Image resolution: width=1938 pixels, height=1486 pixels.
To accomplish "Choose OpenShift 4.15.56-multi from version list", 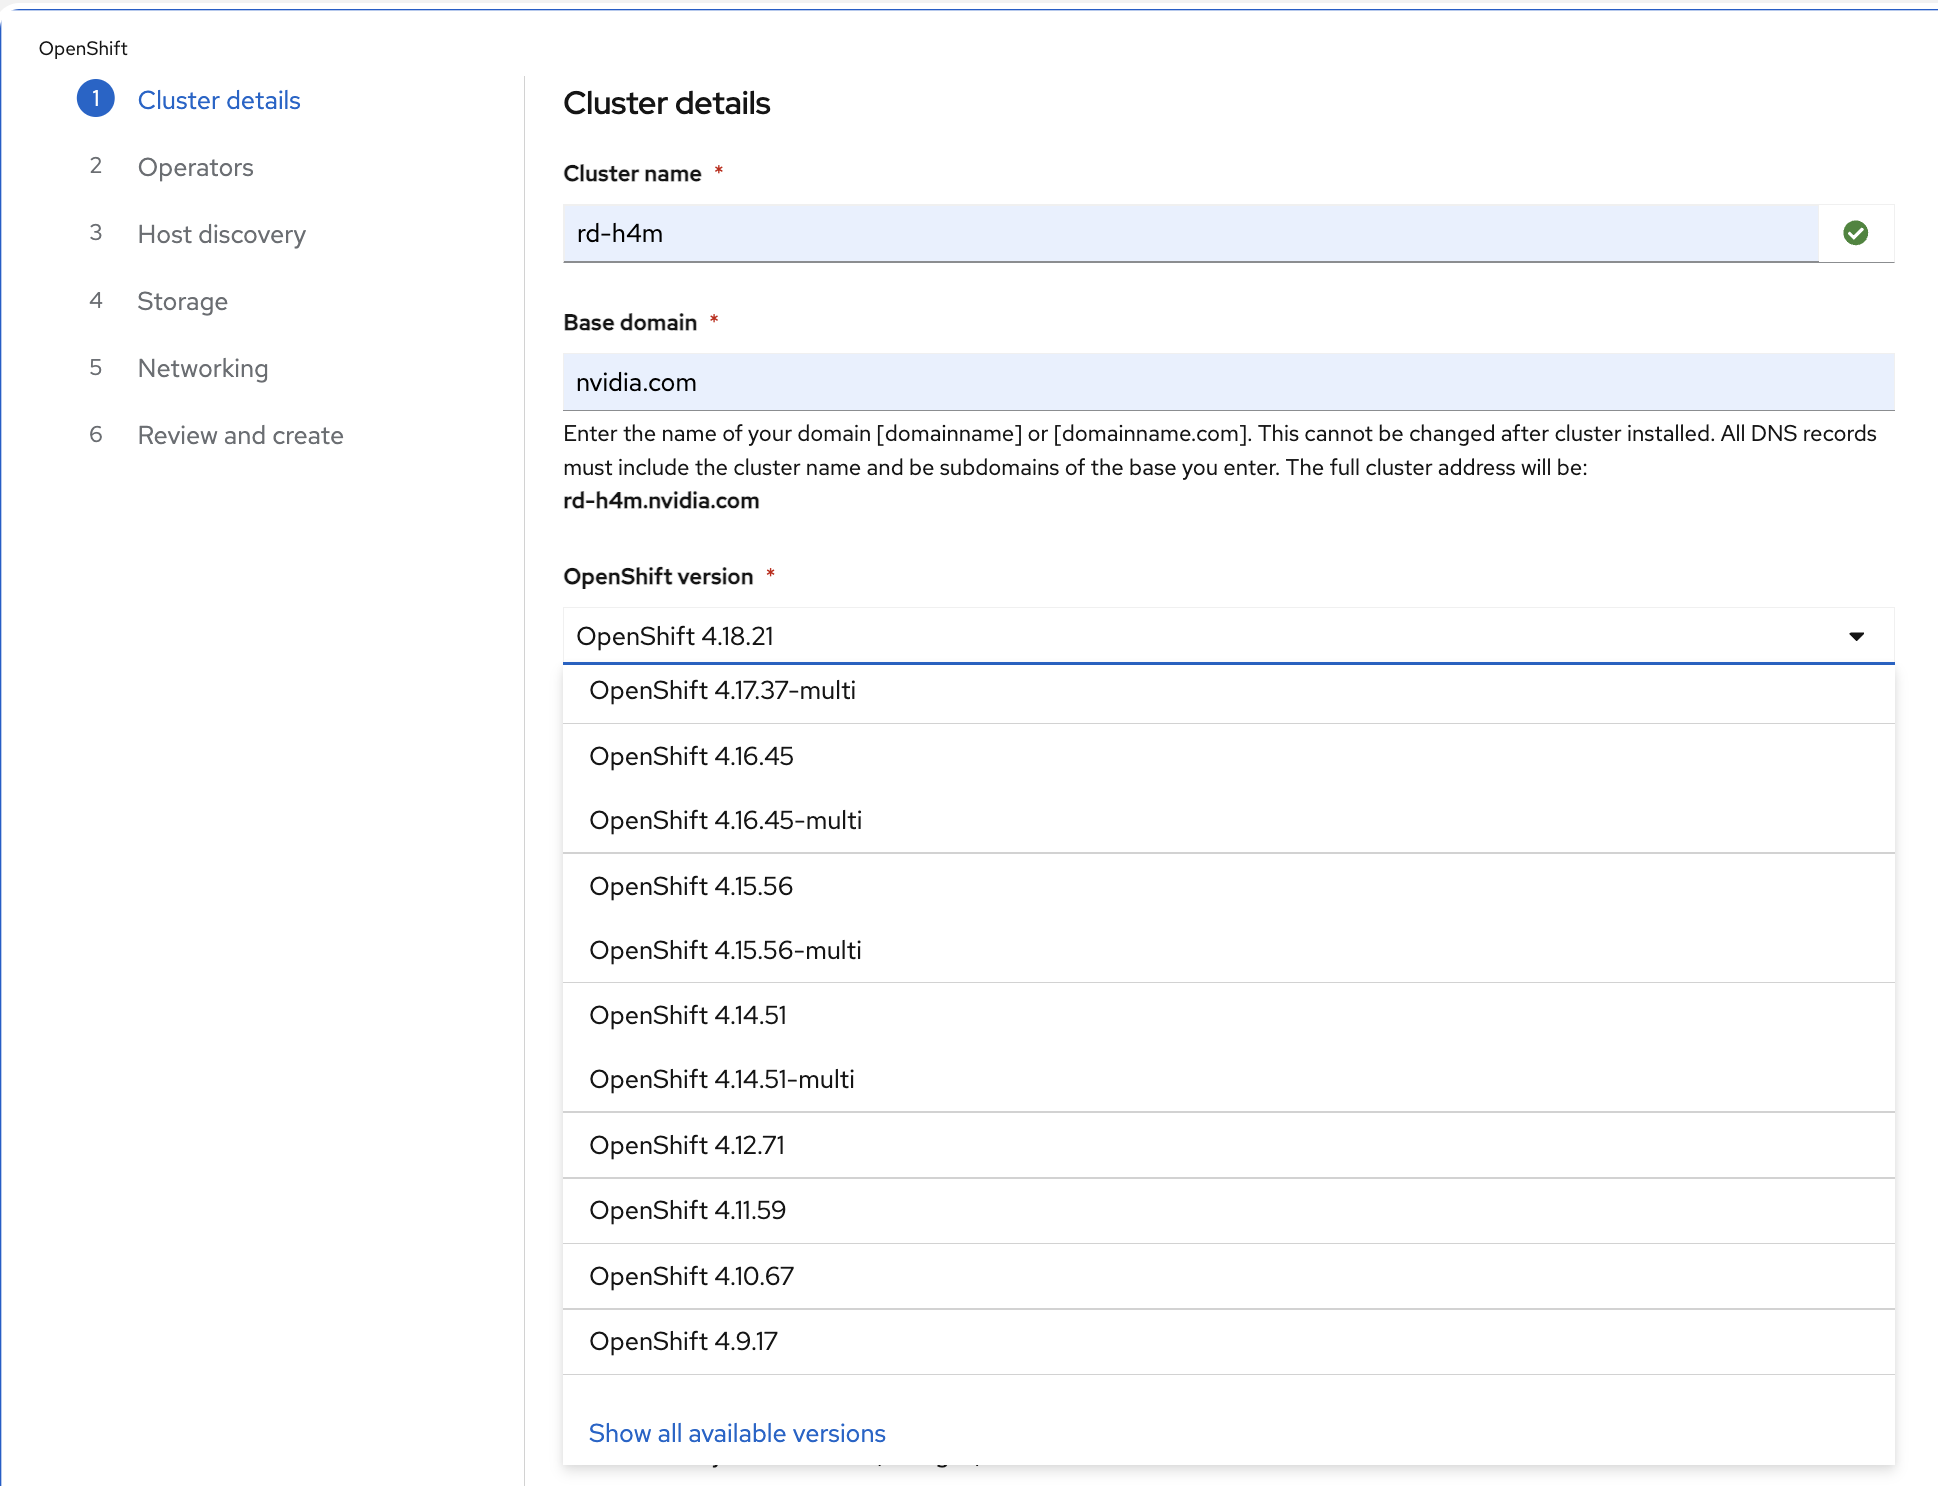I will click(x=725, y=950).
